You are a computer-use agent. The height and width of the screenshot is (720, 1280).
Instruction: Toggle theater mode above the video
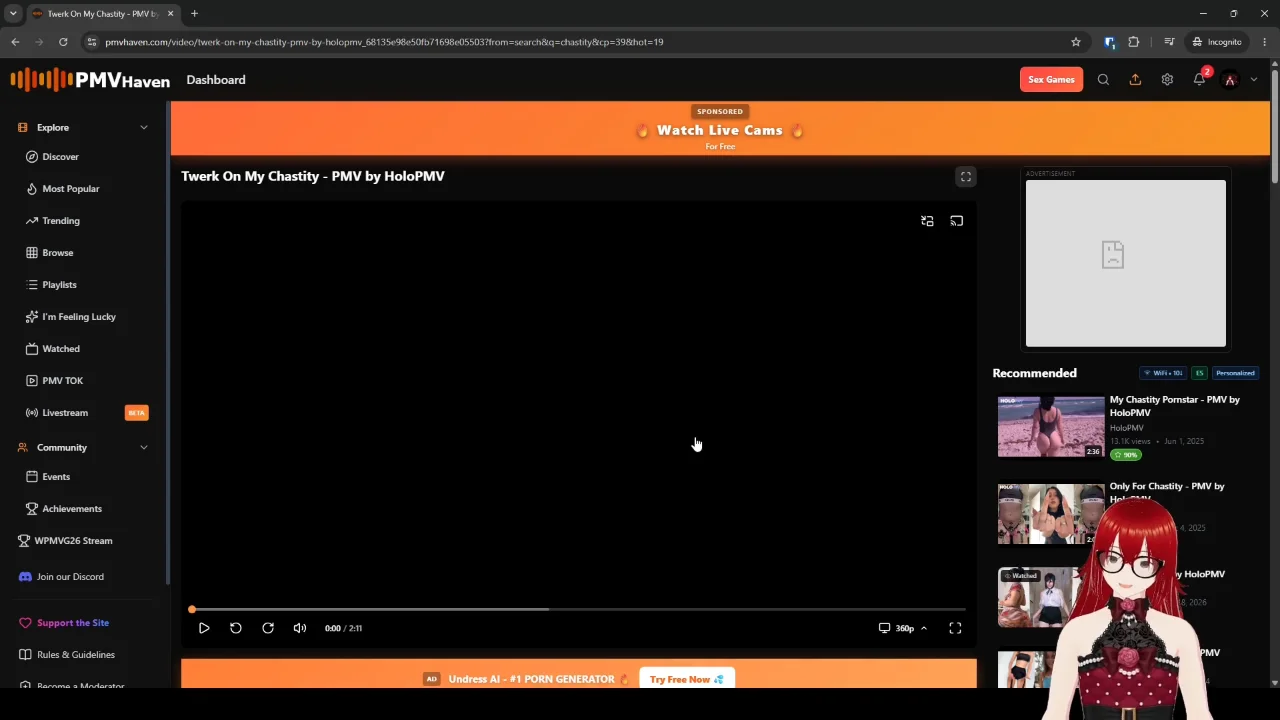pyautogui.click(x=966, y=177)
